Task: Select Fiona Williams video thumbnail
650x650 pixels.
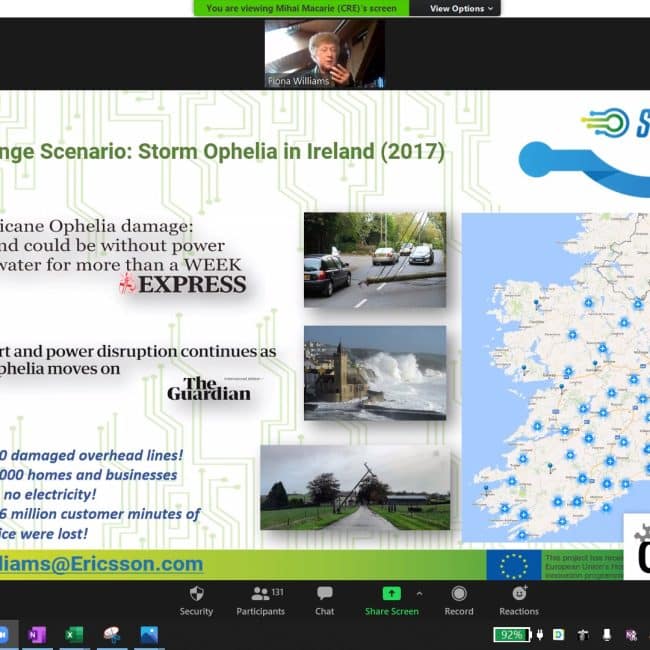Action: click(325, 54)
